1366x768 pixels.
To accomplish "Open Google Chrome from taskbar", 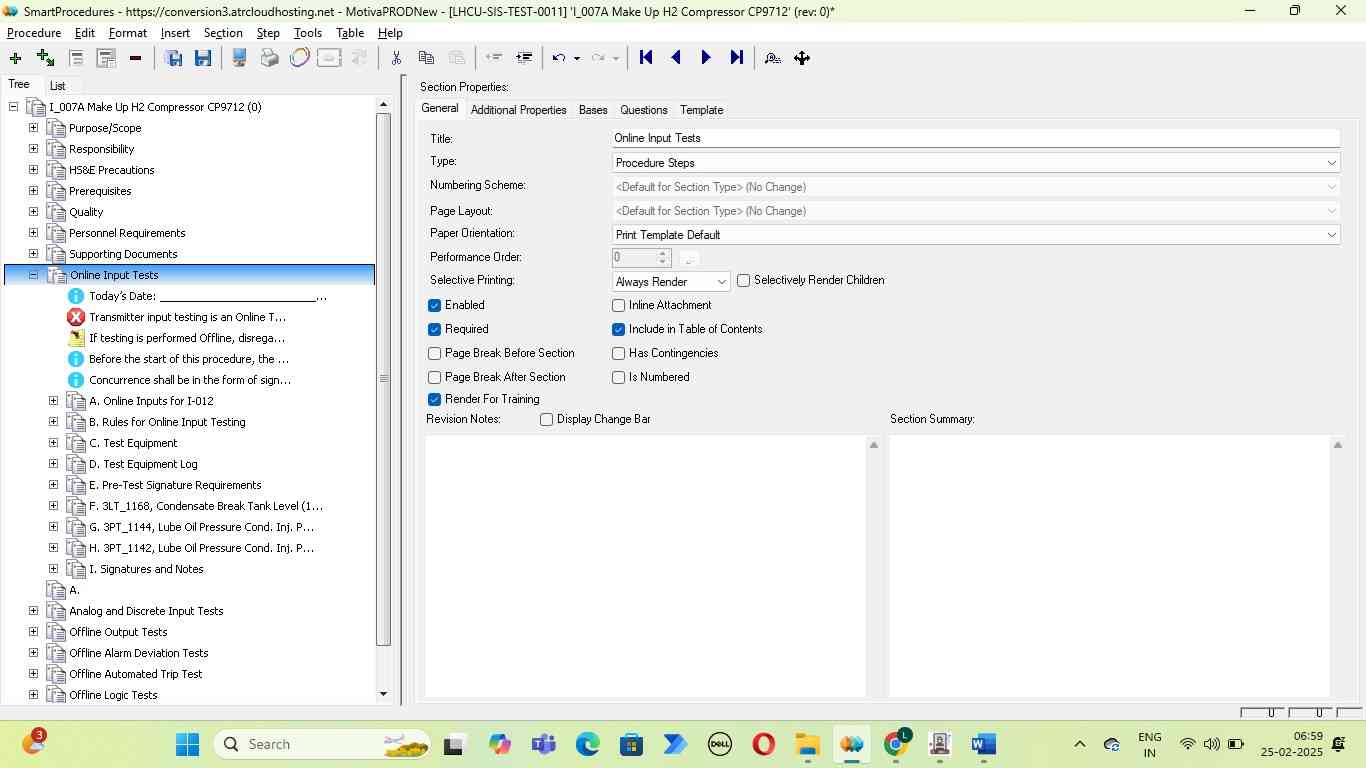I will tap(896, 743).
